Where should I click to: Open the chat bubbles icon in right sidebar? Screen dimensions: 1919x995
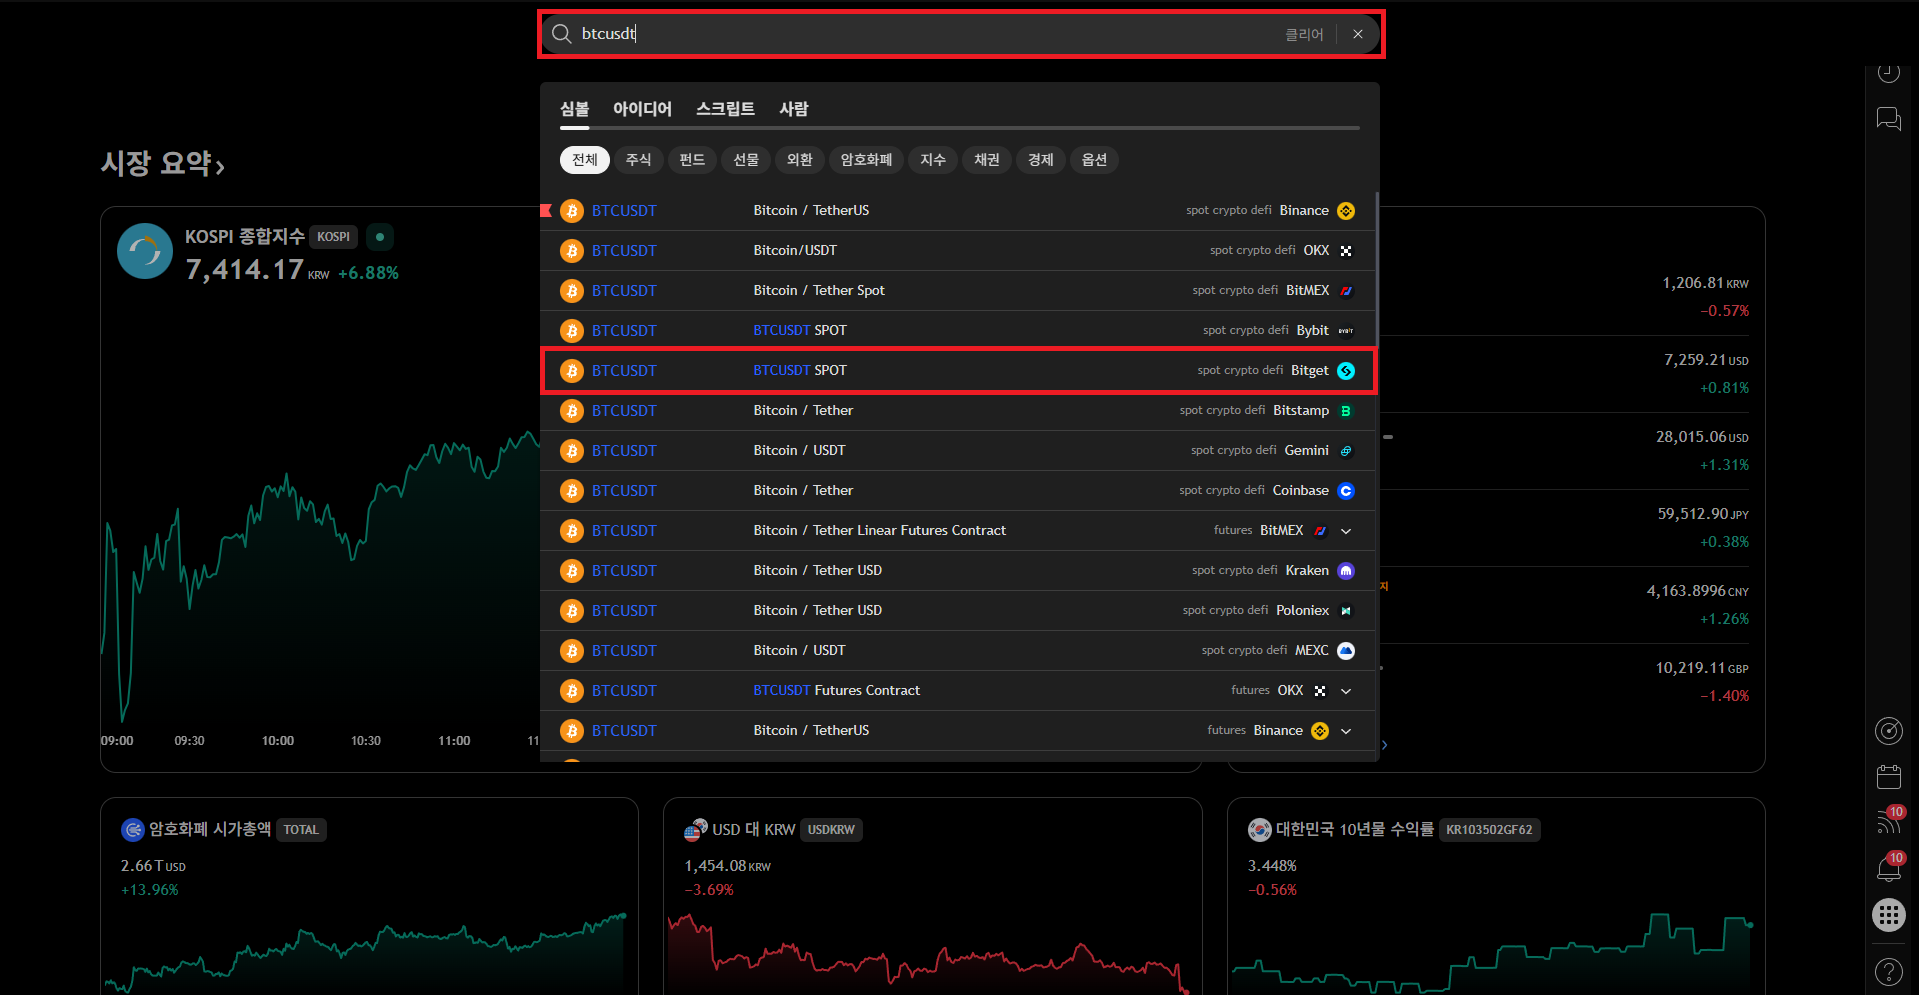coord(1888,119)
